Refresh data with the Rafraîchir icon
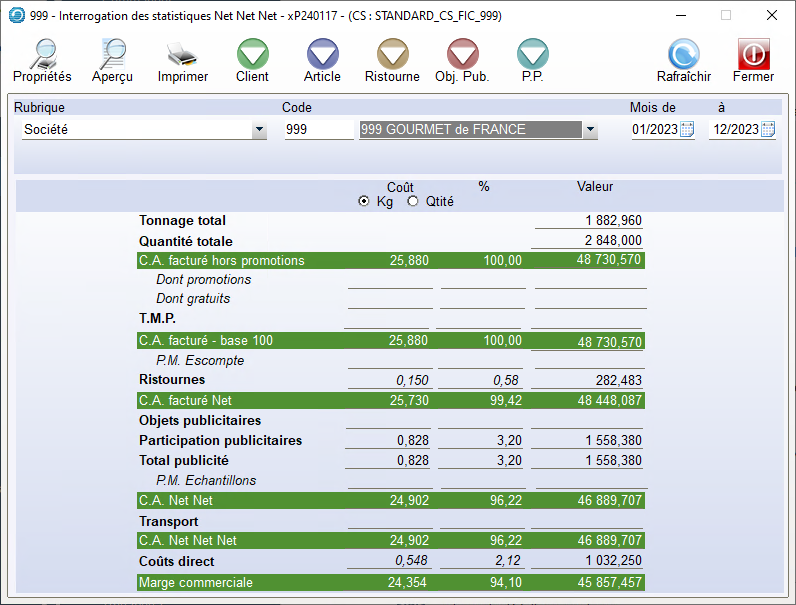This screenshot has height=605, width=796. click(684, 55)
